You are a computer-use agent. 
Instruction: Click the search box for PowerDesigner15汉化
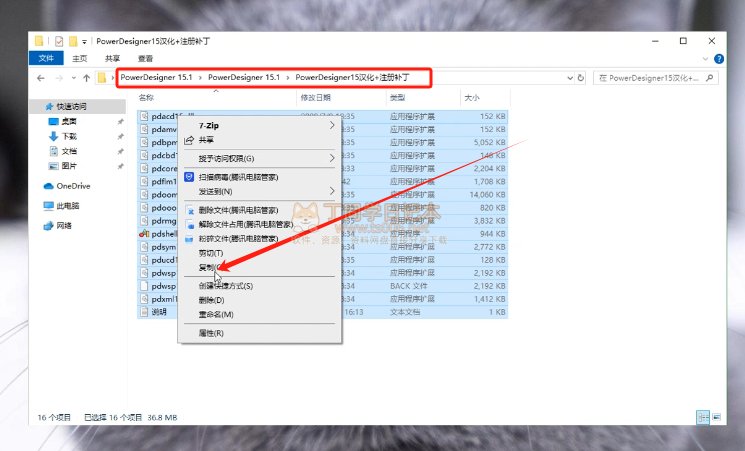[x=656, y=78]
